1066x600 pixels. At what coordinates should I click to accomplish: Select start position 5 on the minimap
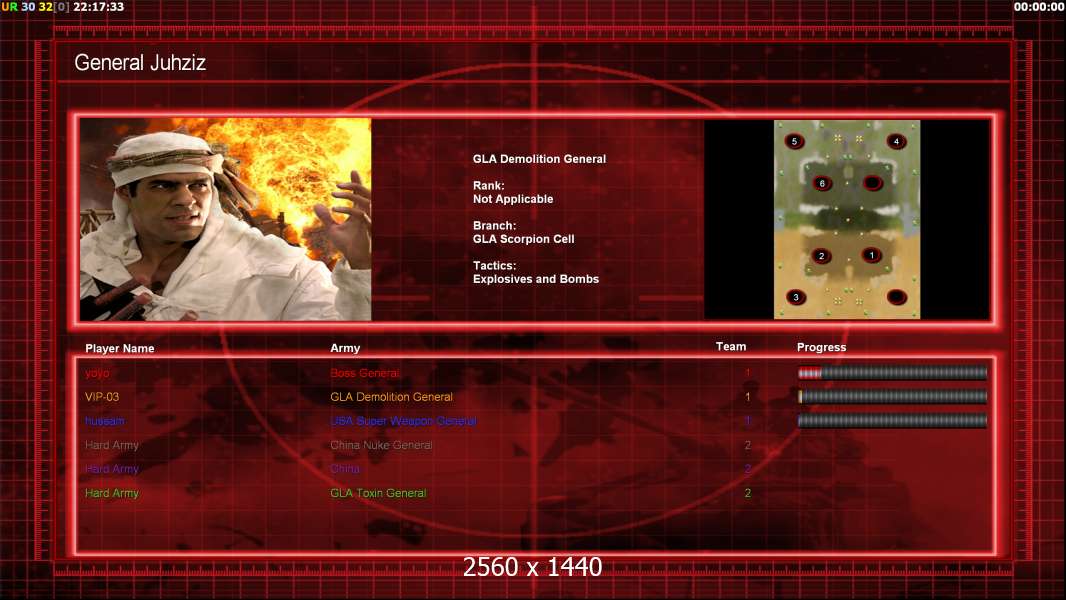click(794, 141)
